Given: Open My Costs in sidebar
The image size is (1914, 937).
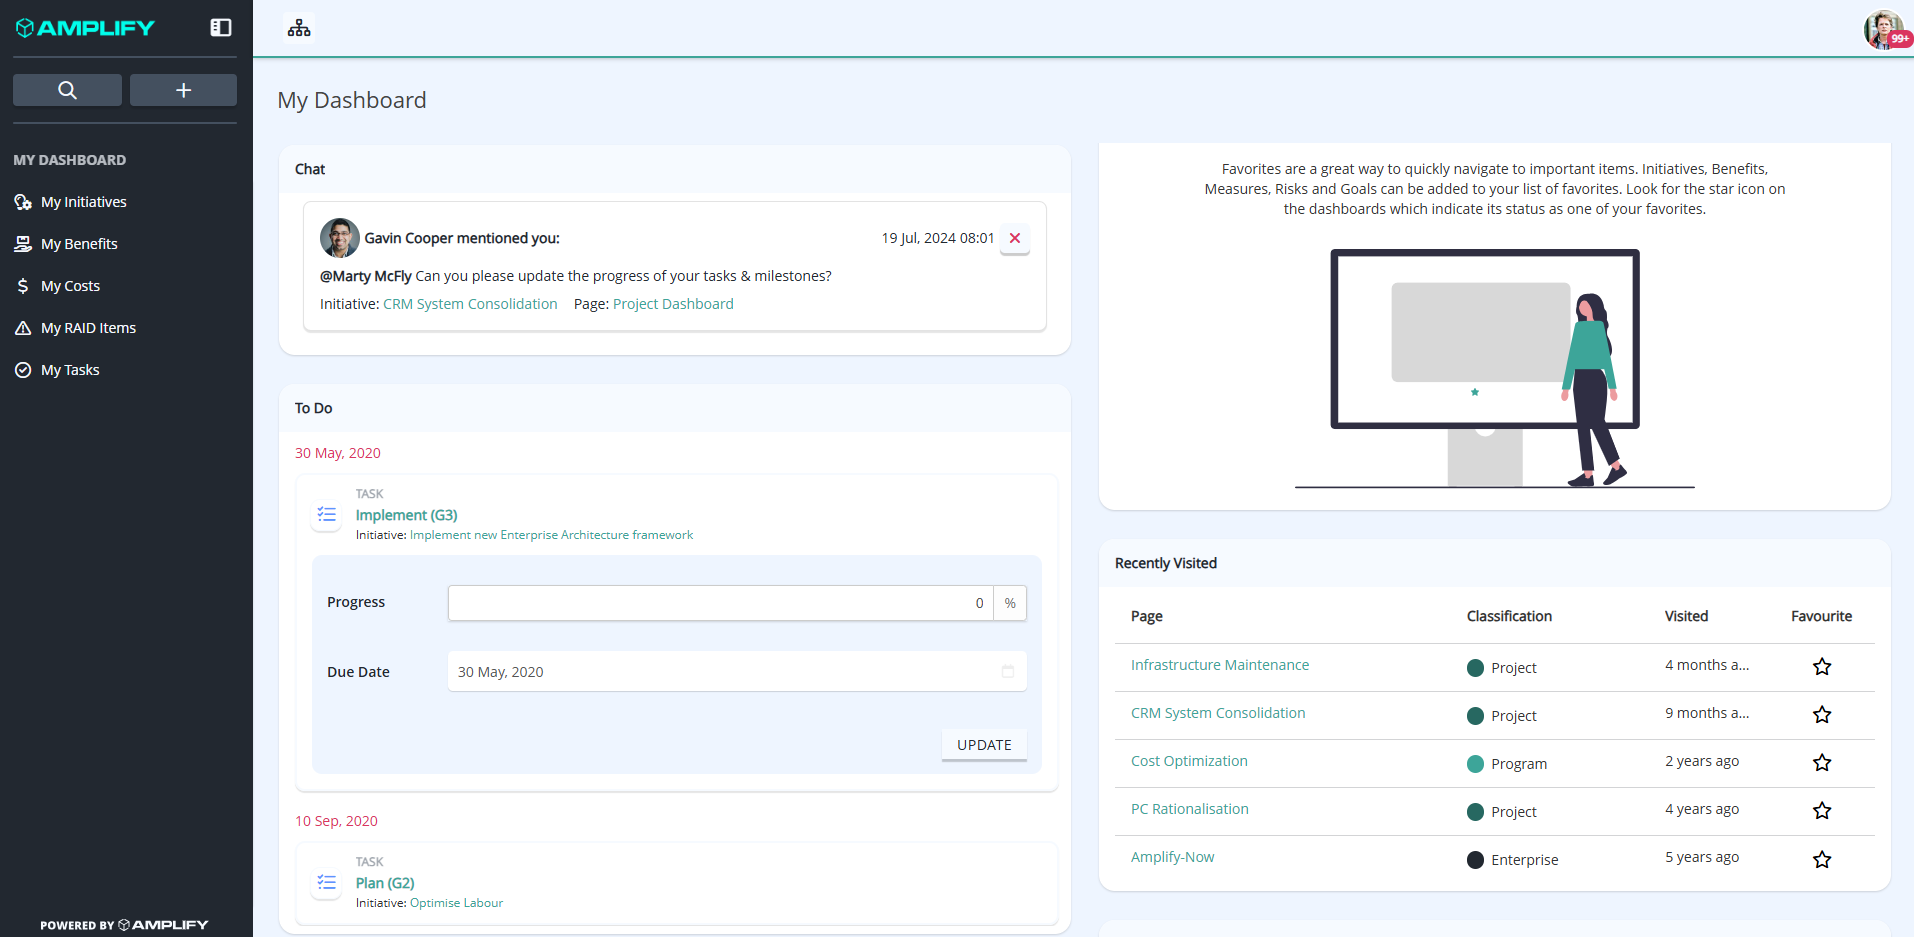Looking at the screenshot, I should click(x=70, y=286).
